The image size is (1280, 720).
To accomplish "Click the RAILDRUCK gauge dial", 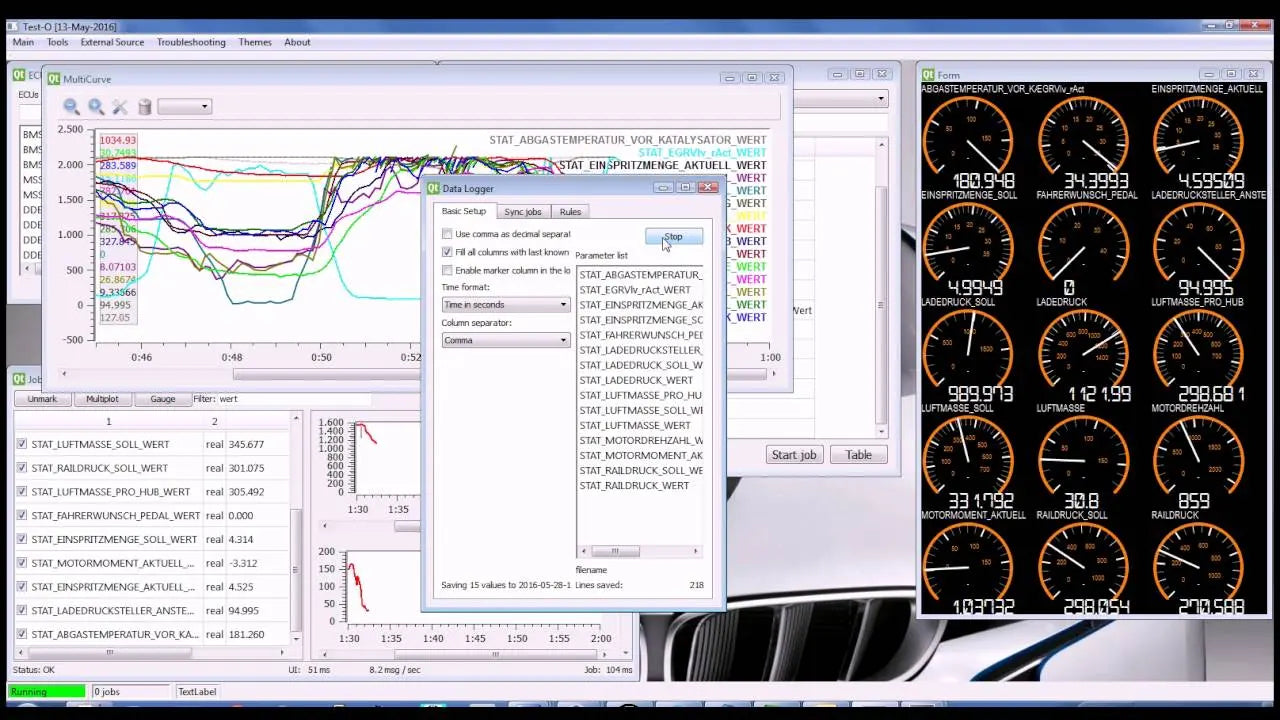I will (1198, 563).
